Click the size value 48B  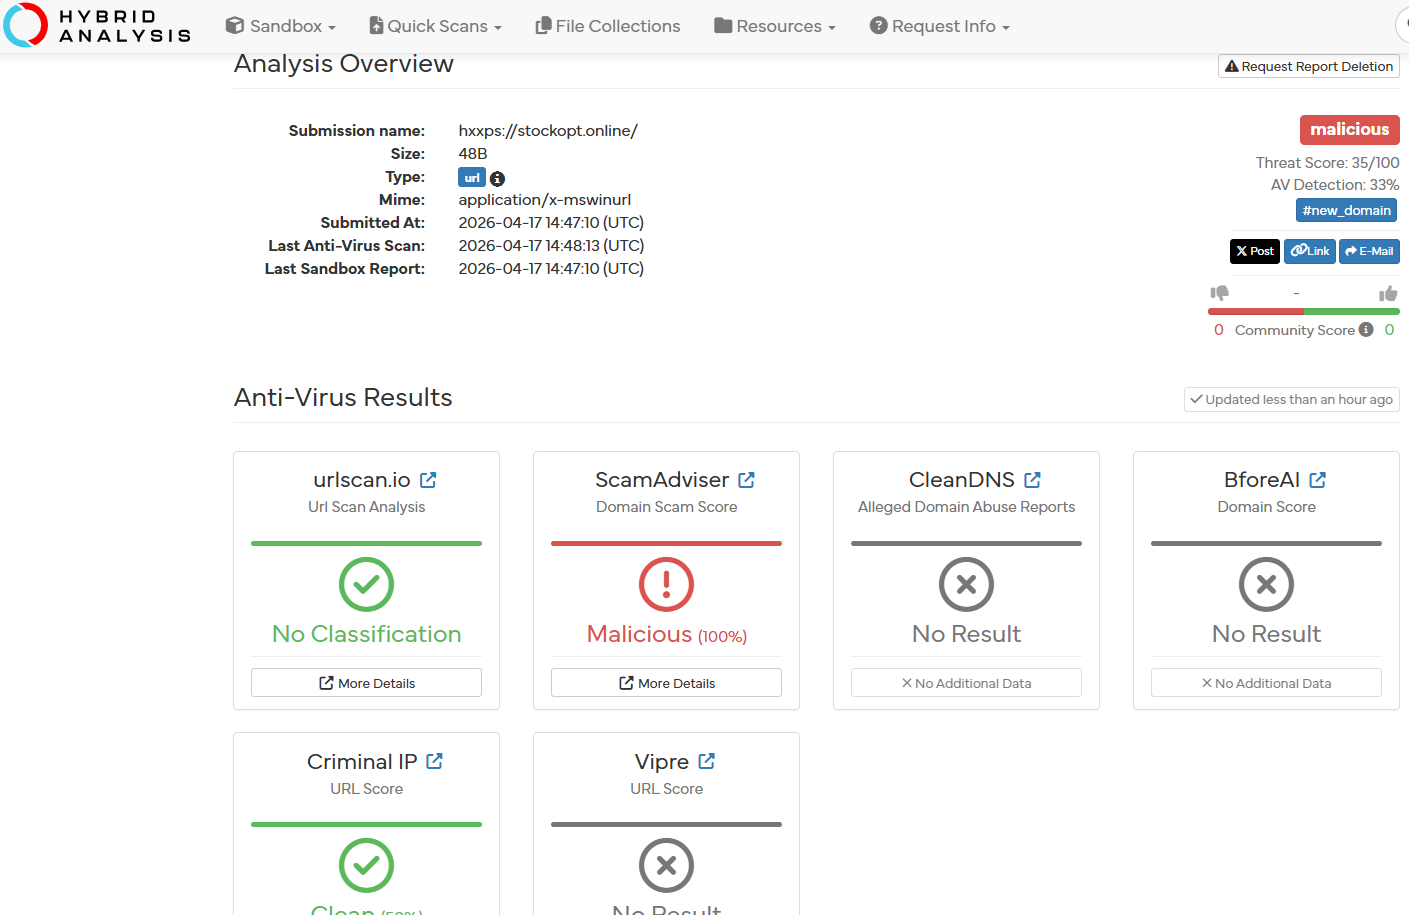(x=473, y=154)
